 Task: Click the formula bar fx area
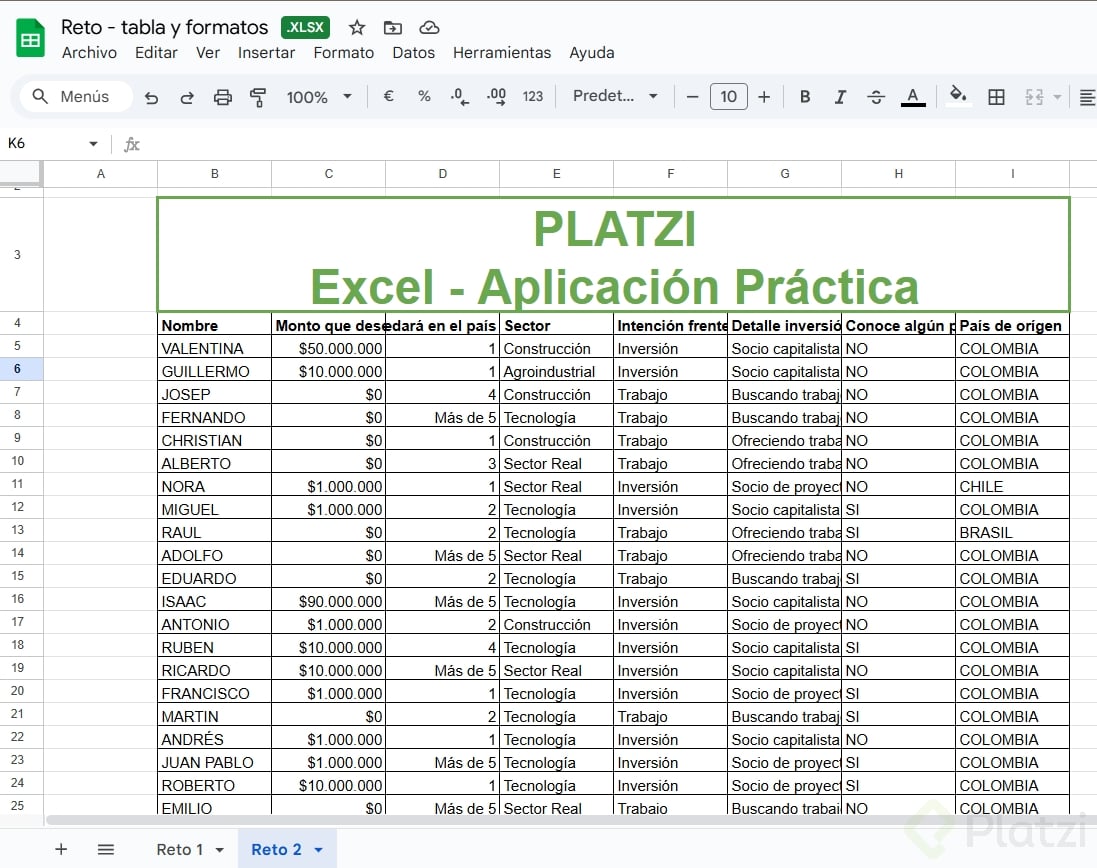point(132,144)
